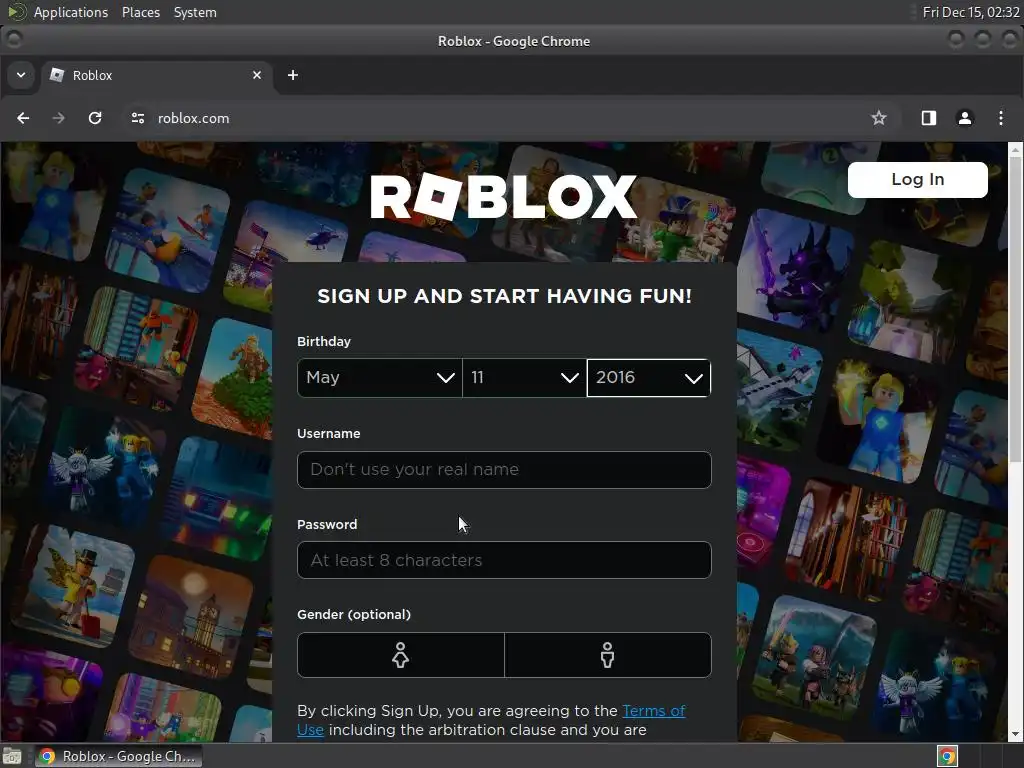Click the scrollbar down arrow

(1016, 735)
